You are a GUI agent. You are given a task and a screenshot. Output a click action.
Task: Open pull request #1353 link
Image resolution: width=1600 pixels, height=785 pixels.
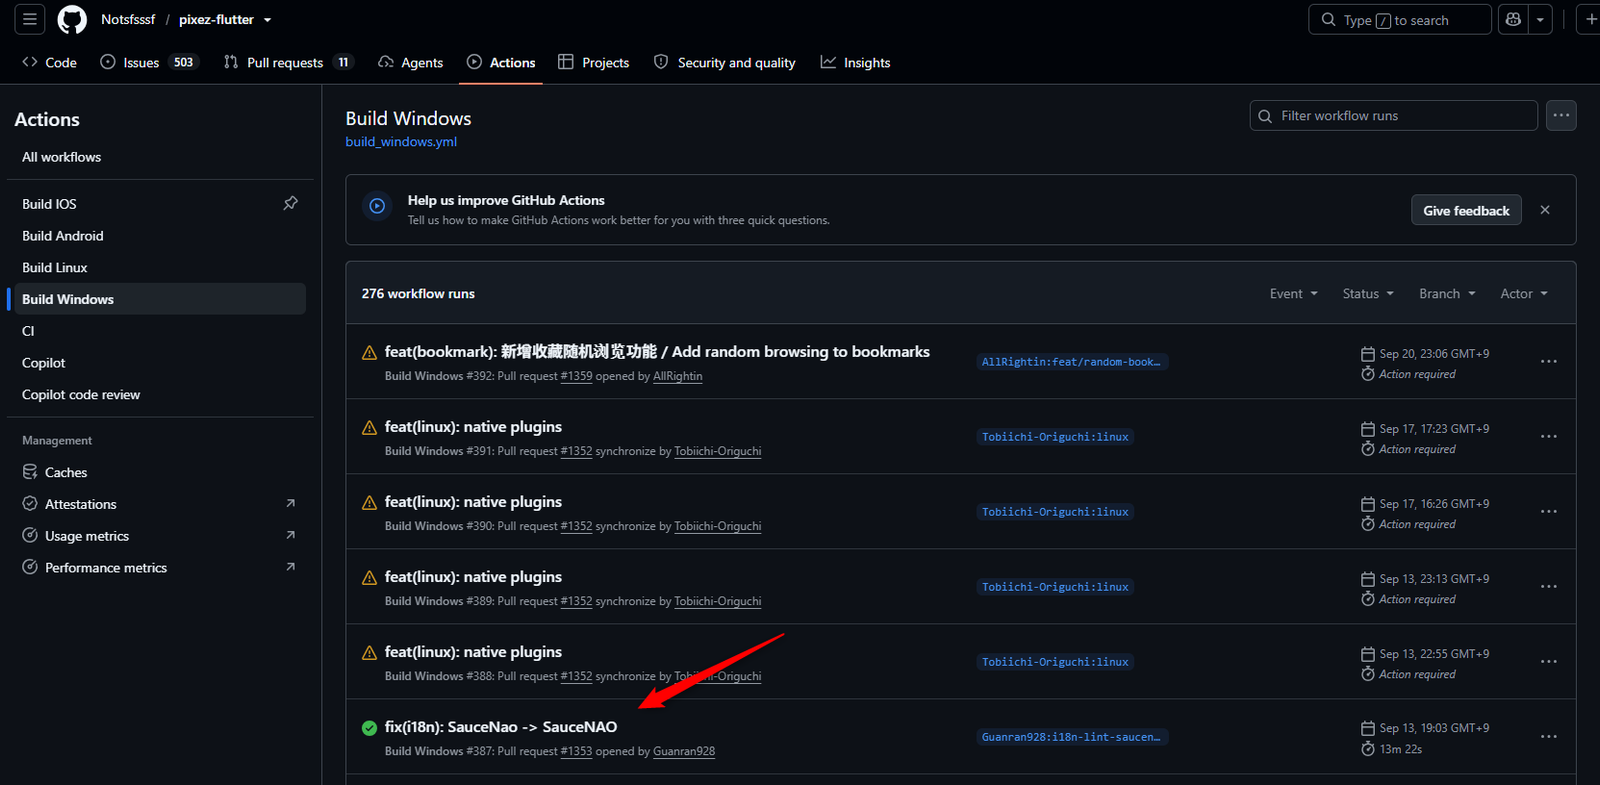[x=576, y=752]
